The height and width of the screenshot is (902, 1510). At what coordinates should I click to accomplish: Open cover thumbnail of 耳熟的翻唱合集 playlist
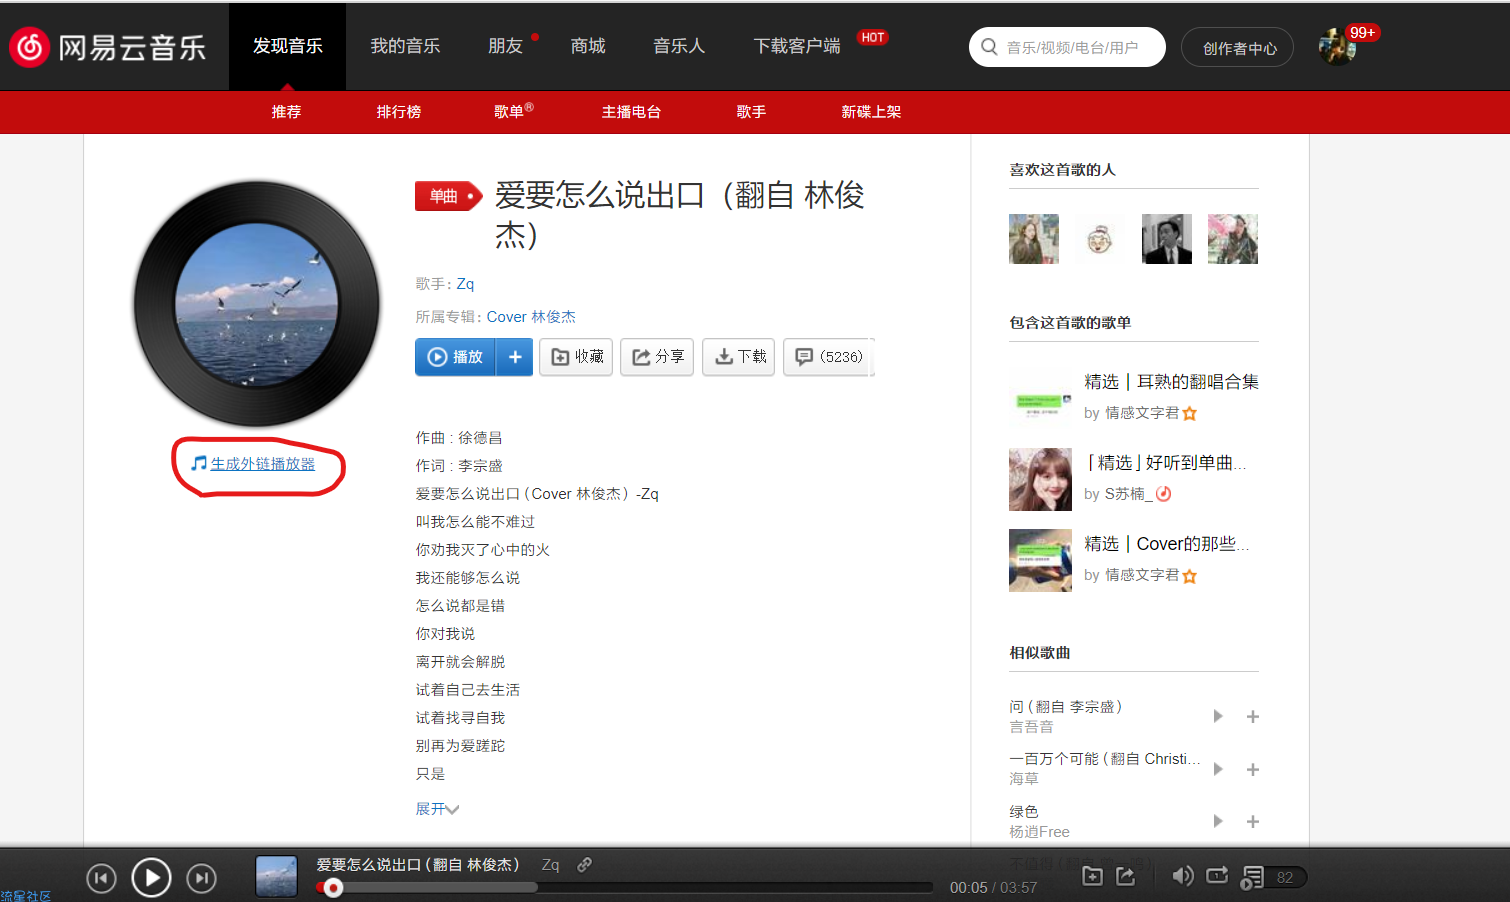pyautogui.click(x=1040, y=398)
